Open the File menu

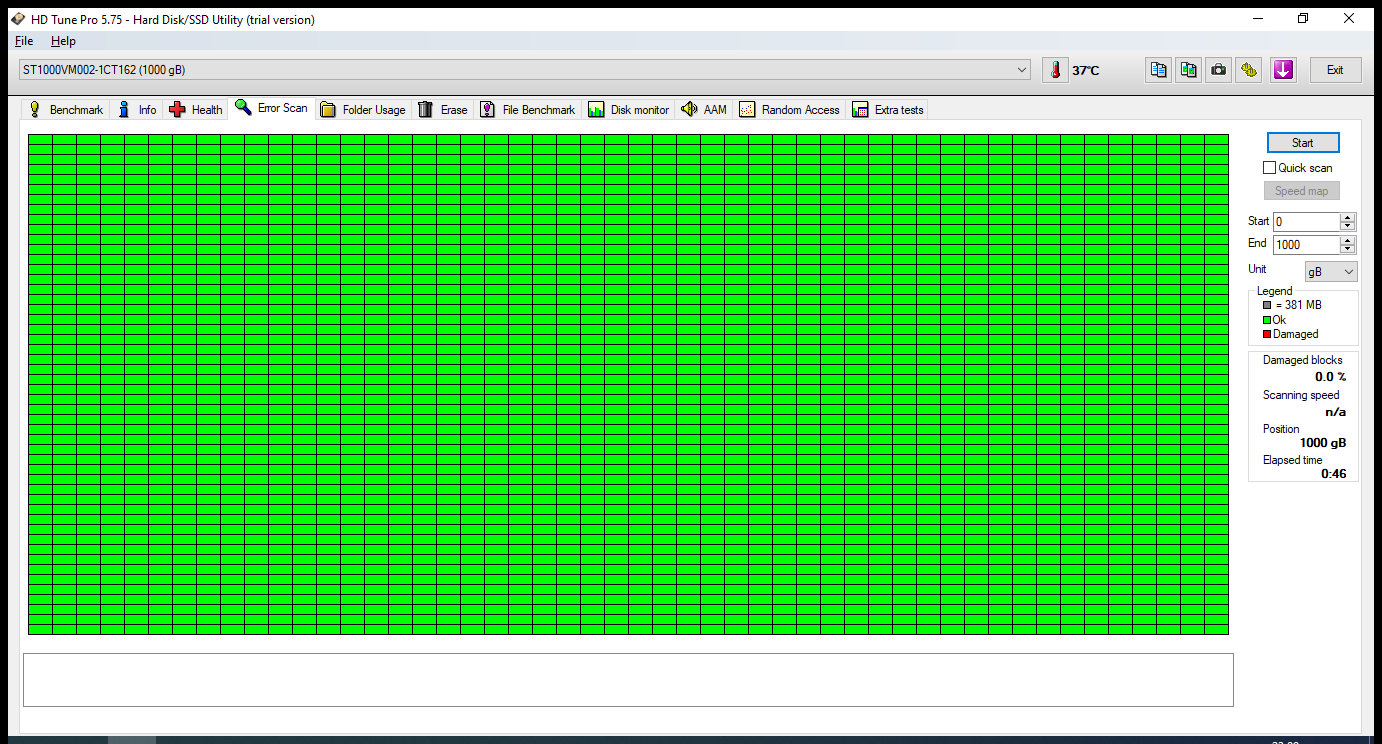(24, 41)
